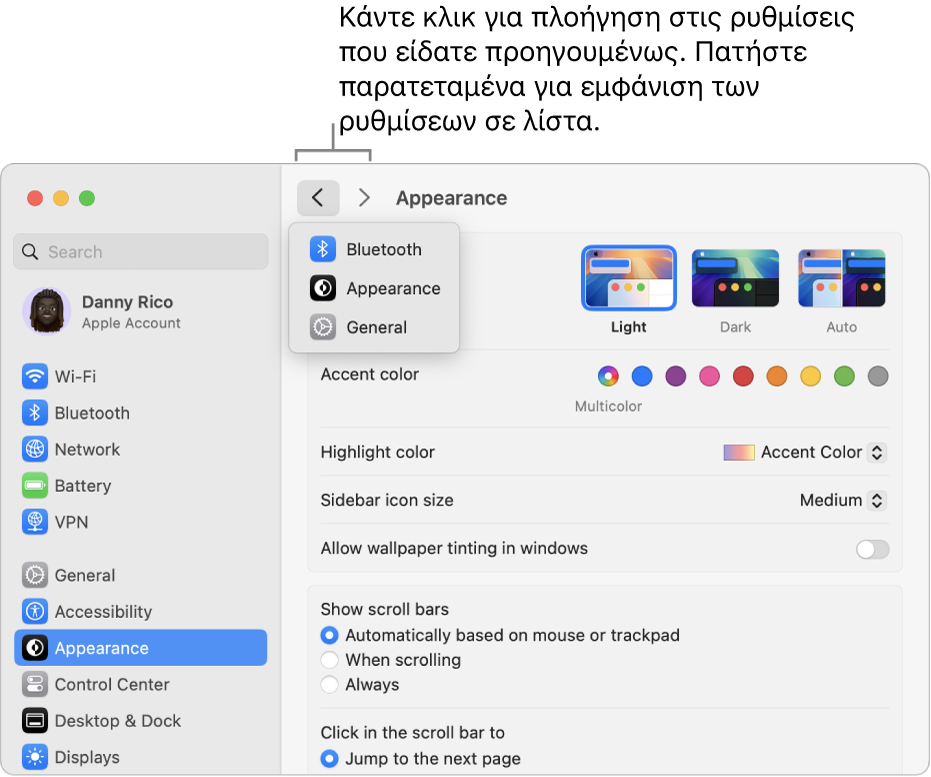Open Control Center settings in sidebar
Viewport: 931px width, 777px height.
(141, 684)
